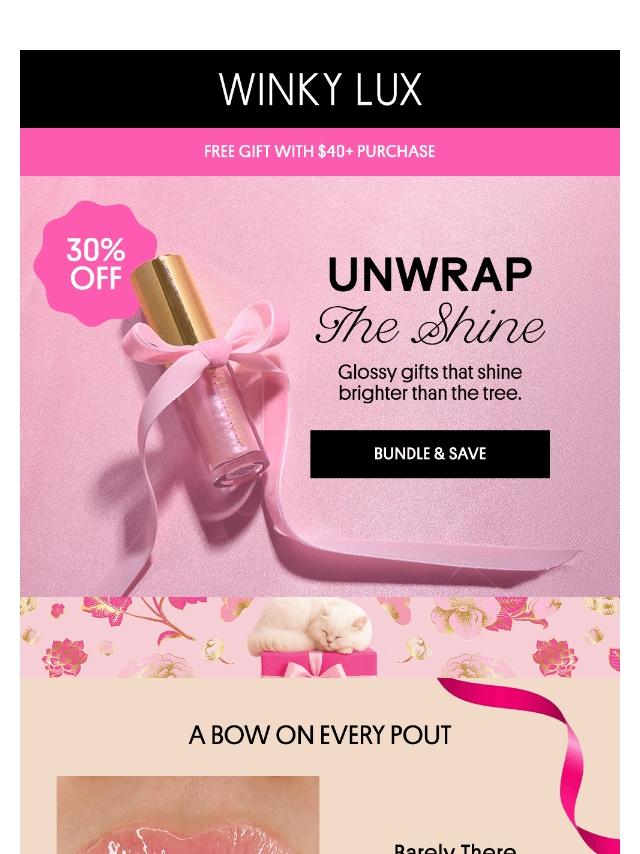The image size is (640, 854).
Task: Click the magenta ribbon graphic at right
Action: tap(550, 762)
